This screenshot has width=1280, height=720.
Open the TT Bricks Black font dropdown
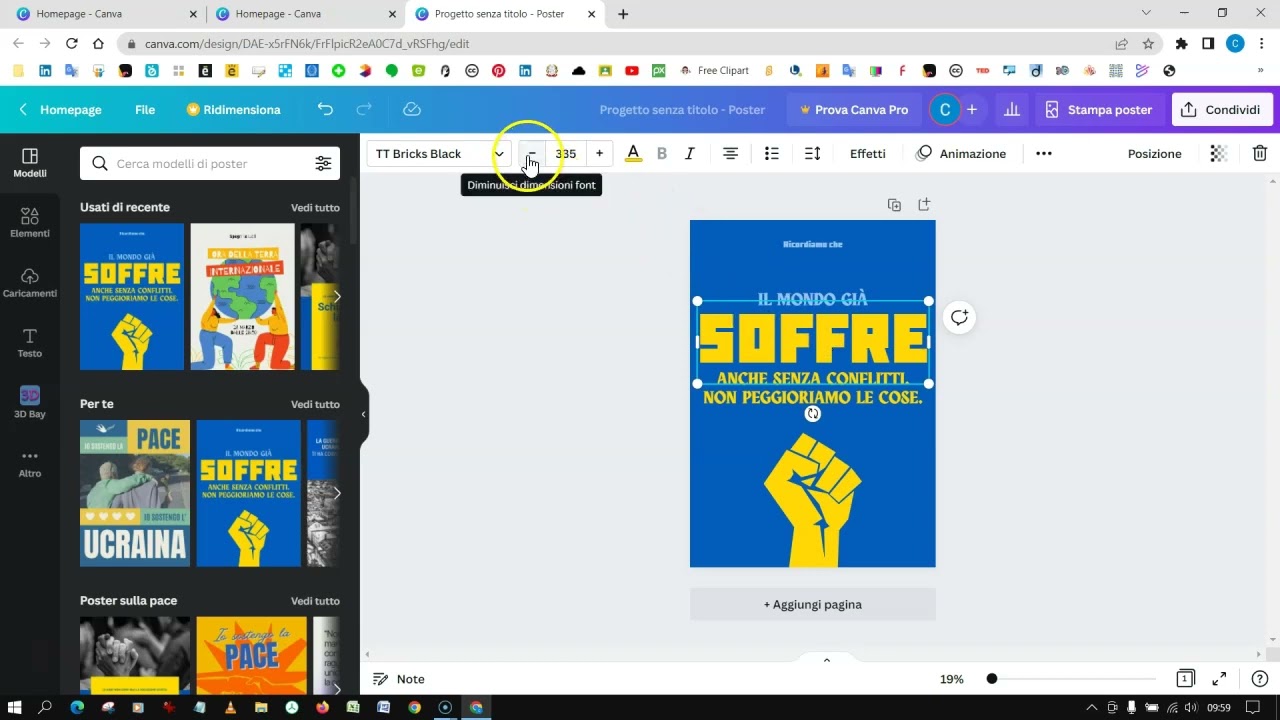tap(439, 153)
